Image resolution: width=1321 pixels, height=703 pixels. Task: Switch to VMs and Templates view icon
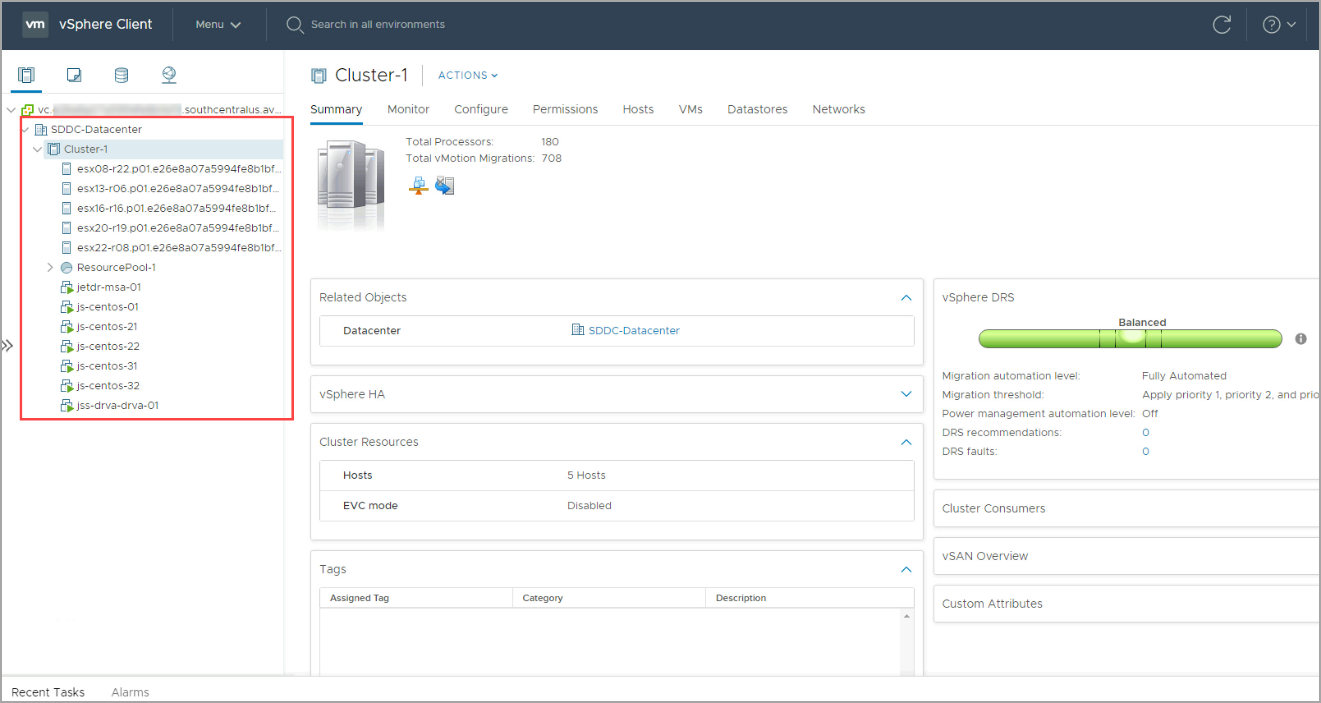[x=73, y=75]
